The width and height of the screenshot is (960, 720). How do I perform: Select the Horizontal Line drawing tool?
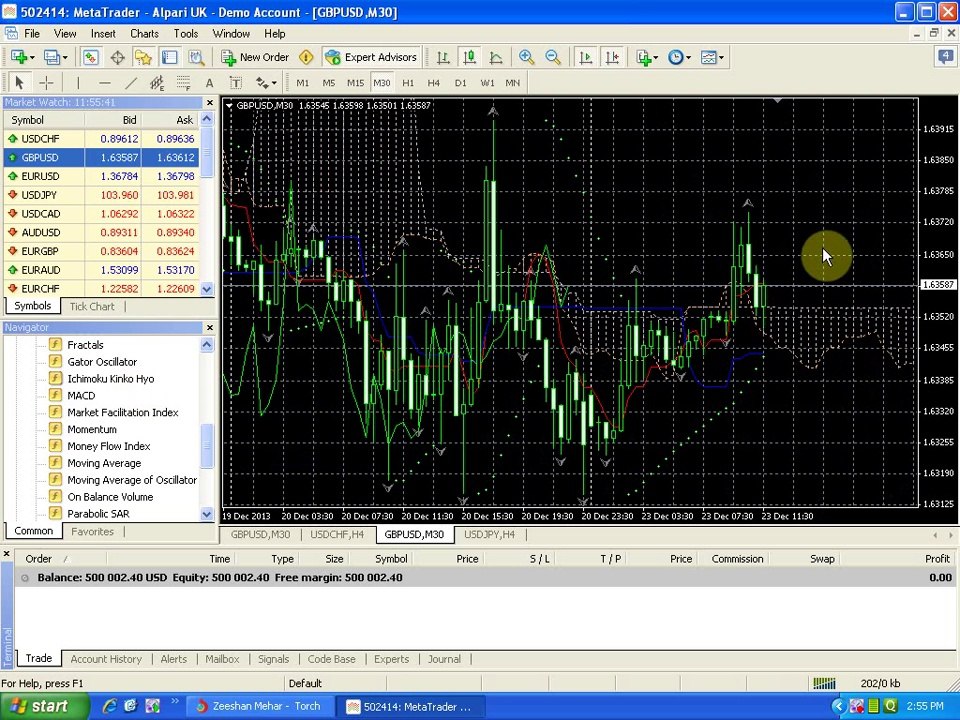pos(105,82)
